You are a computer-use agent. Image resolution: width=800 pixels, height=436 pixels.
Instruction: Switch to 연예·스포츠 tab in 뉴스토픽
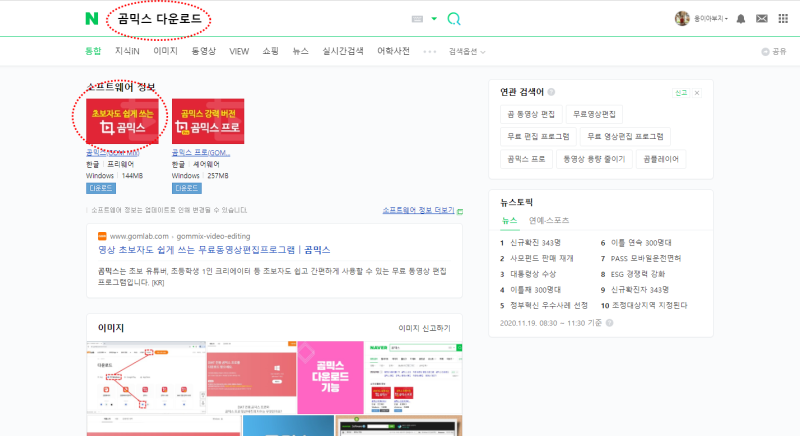coord(548,220)
